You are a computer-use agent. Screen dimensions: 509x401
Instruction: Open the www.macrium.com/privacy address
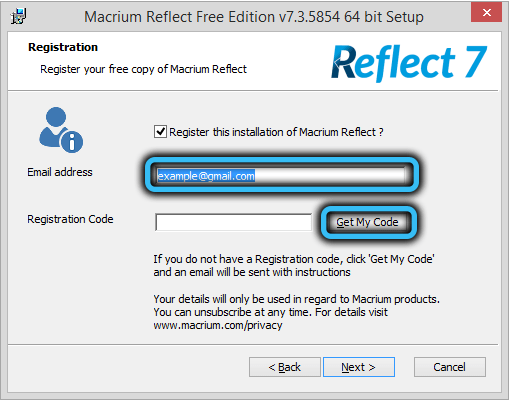pos(218,325)
